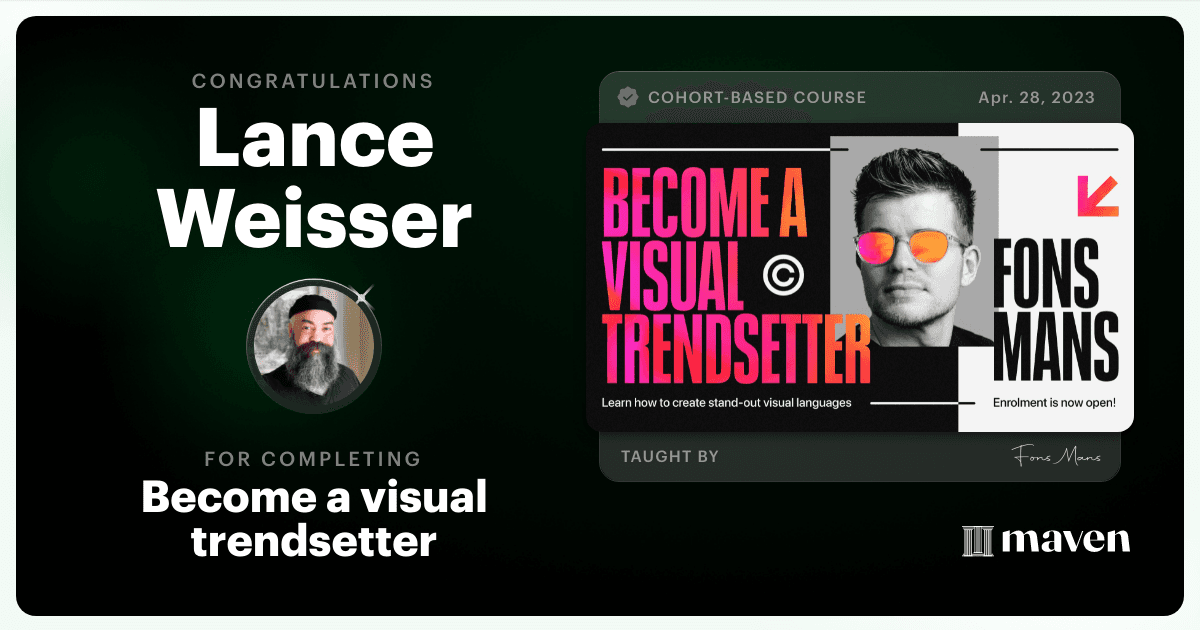Click the Congratulations label
The image size is (1200, 630).
[x=313, y=81]
